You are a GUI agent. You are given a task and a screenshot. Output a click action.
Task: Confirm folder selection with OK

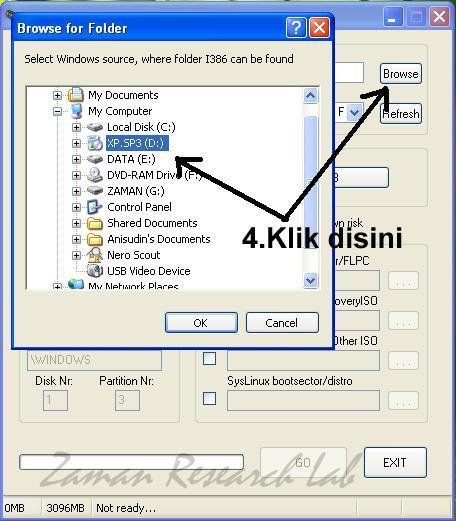point(201,323)
